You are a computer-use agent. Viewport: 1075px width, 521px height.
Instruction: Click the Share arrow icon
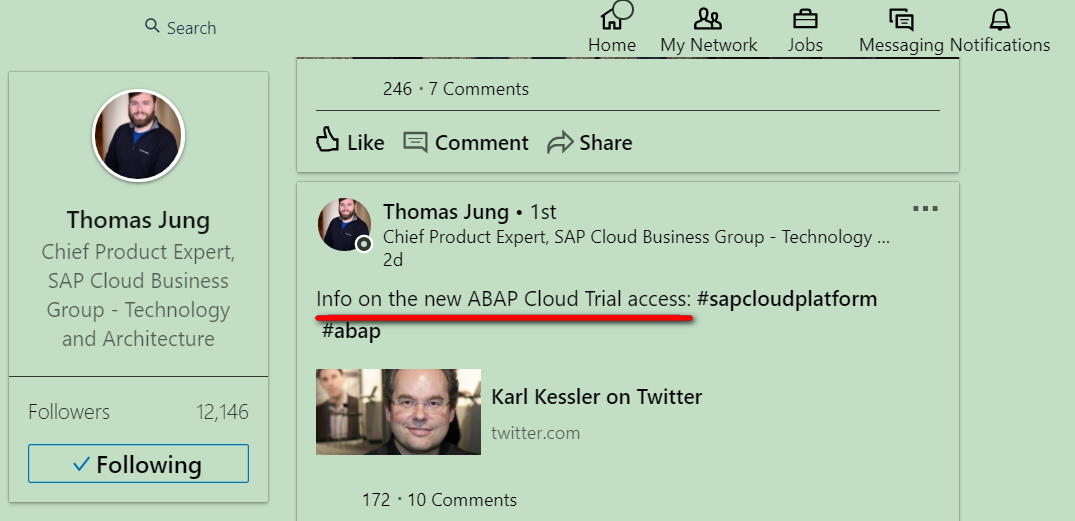(x=560, y=143)
